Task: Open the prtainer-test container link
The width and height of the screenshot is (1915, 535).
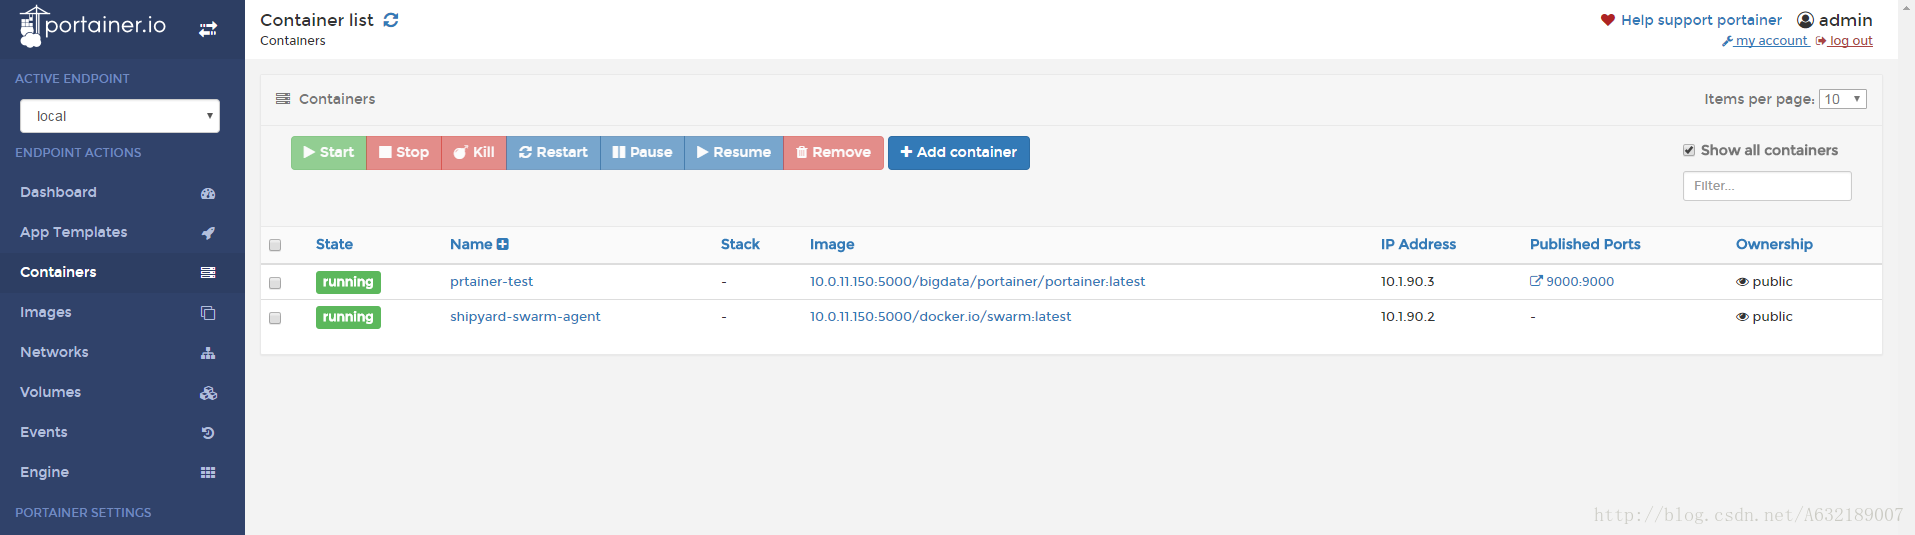Action: (x=491, y=281)
